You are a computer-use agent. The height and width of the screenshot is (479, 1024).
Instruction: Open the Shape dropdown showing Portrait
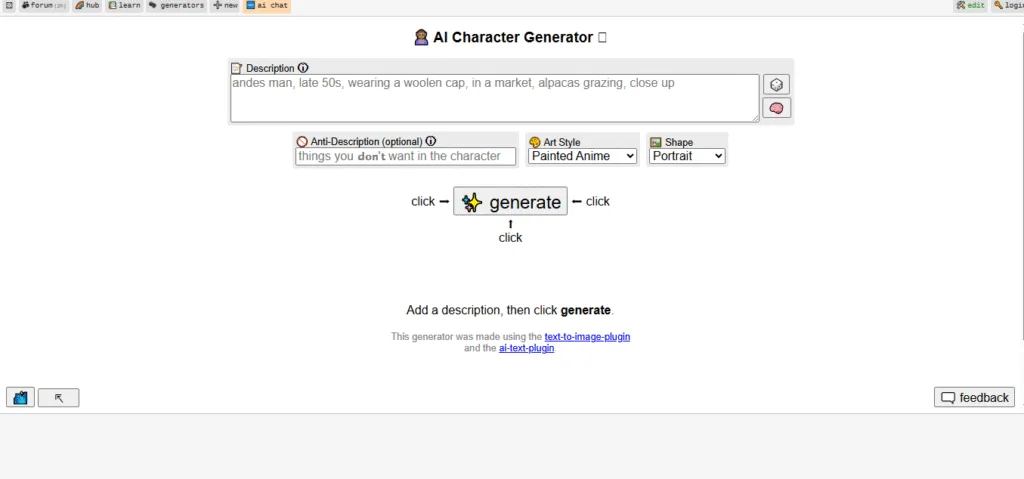pos(687,156)
